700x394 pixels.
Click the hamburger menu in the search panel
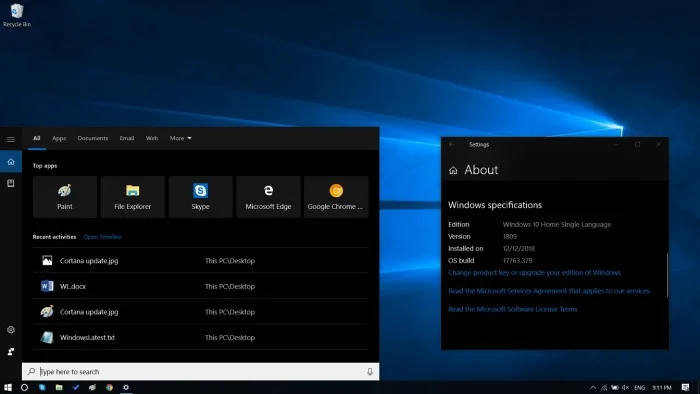pyautogui.click(x=11, y=140)
